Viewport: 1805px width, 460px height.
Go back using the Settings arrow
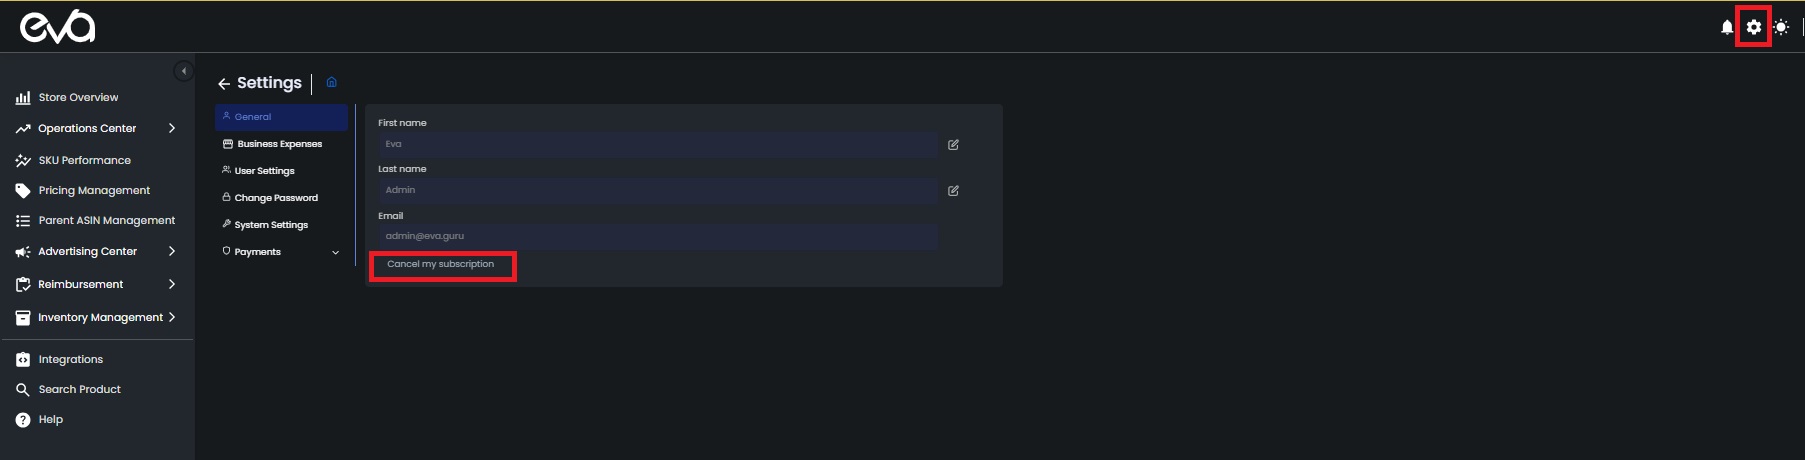224,84
